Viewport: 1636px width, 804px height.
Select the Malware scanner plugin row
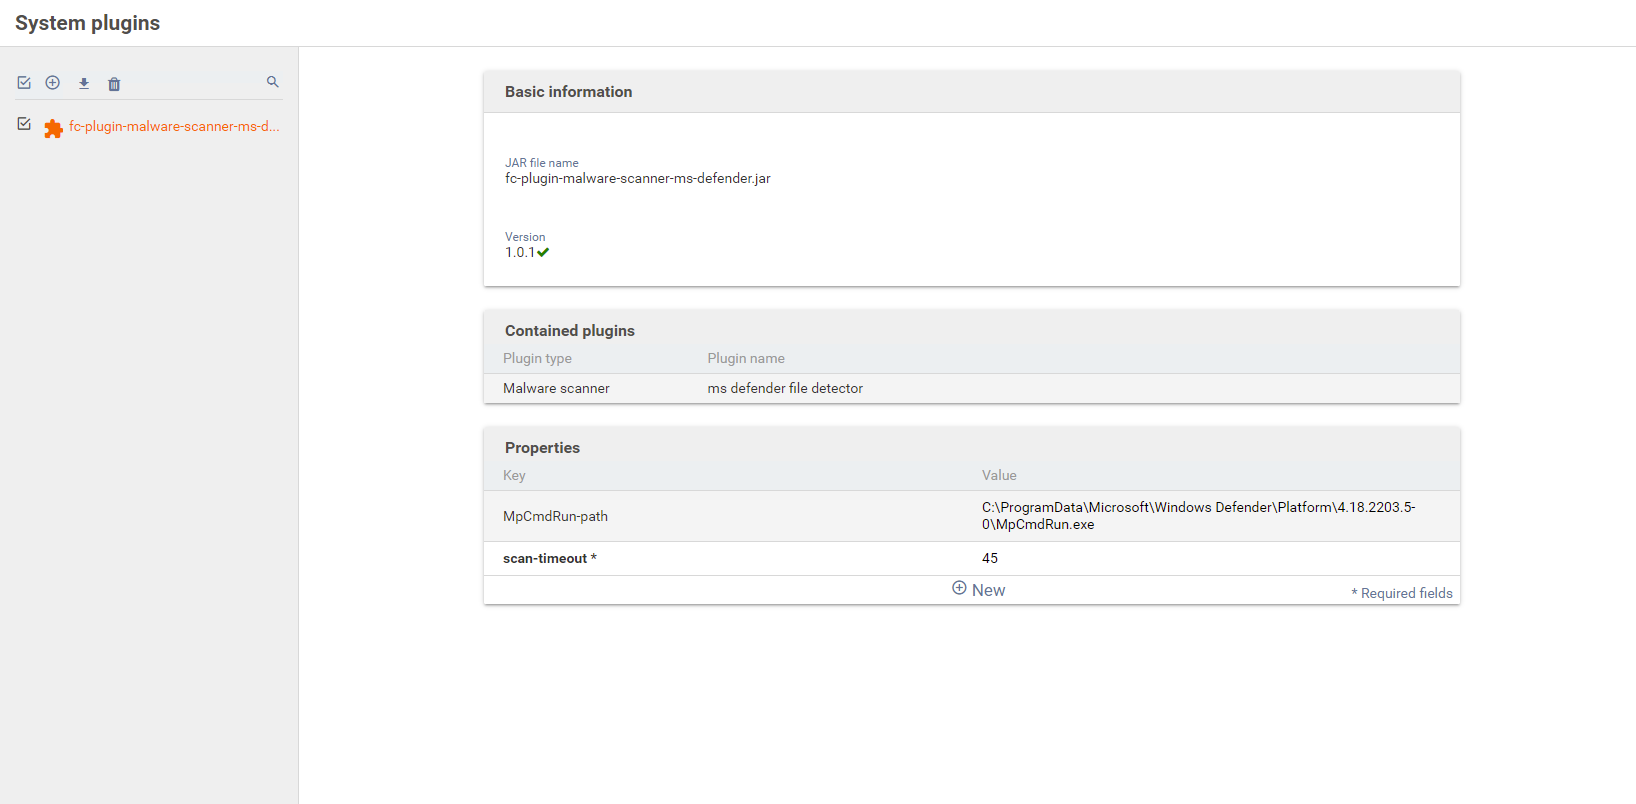tap(556, 388)
